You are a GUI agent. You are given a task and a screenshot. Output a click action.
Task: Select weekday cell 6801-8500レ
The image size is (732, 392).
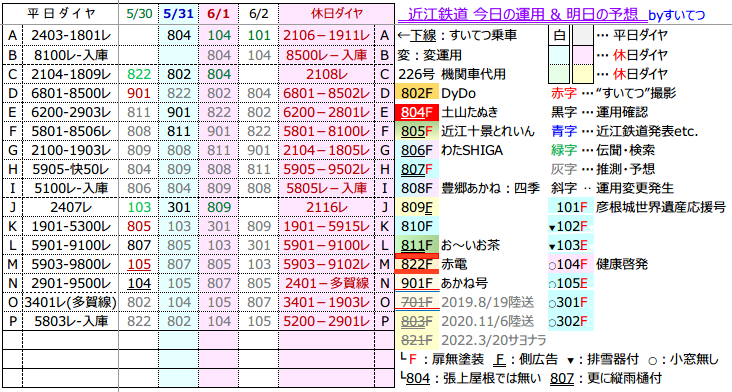[x=70, y=93]
